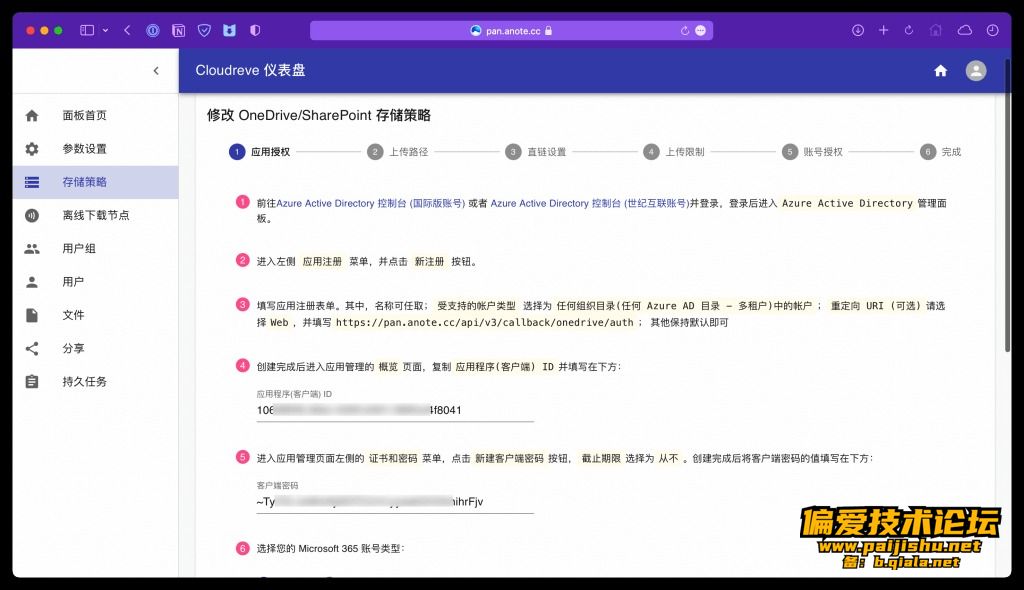Screen dimensions: 1024x590
Task: Reload page from address bar icon
Action: coord(684,31)
